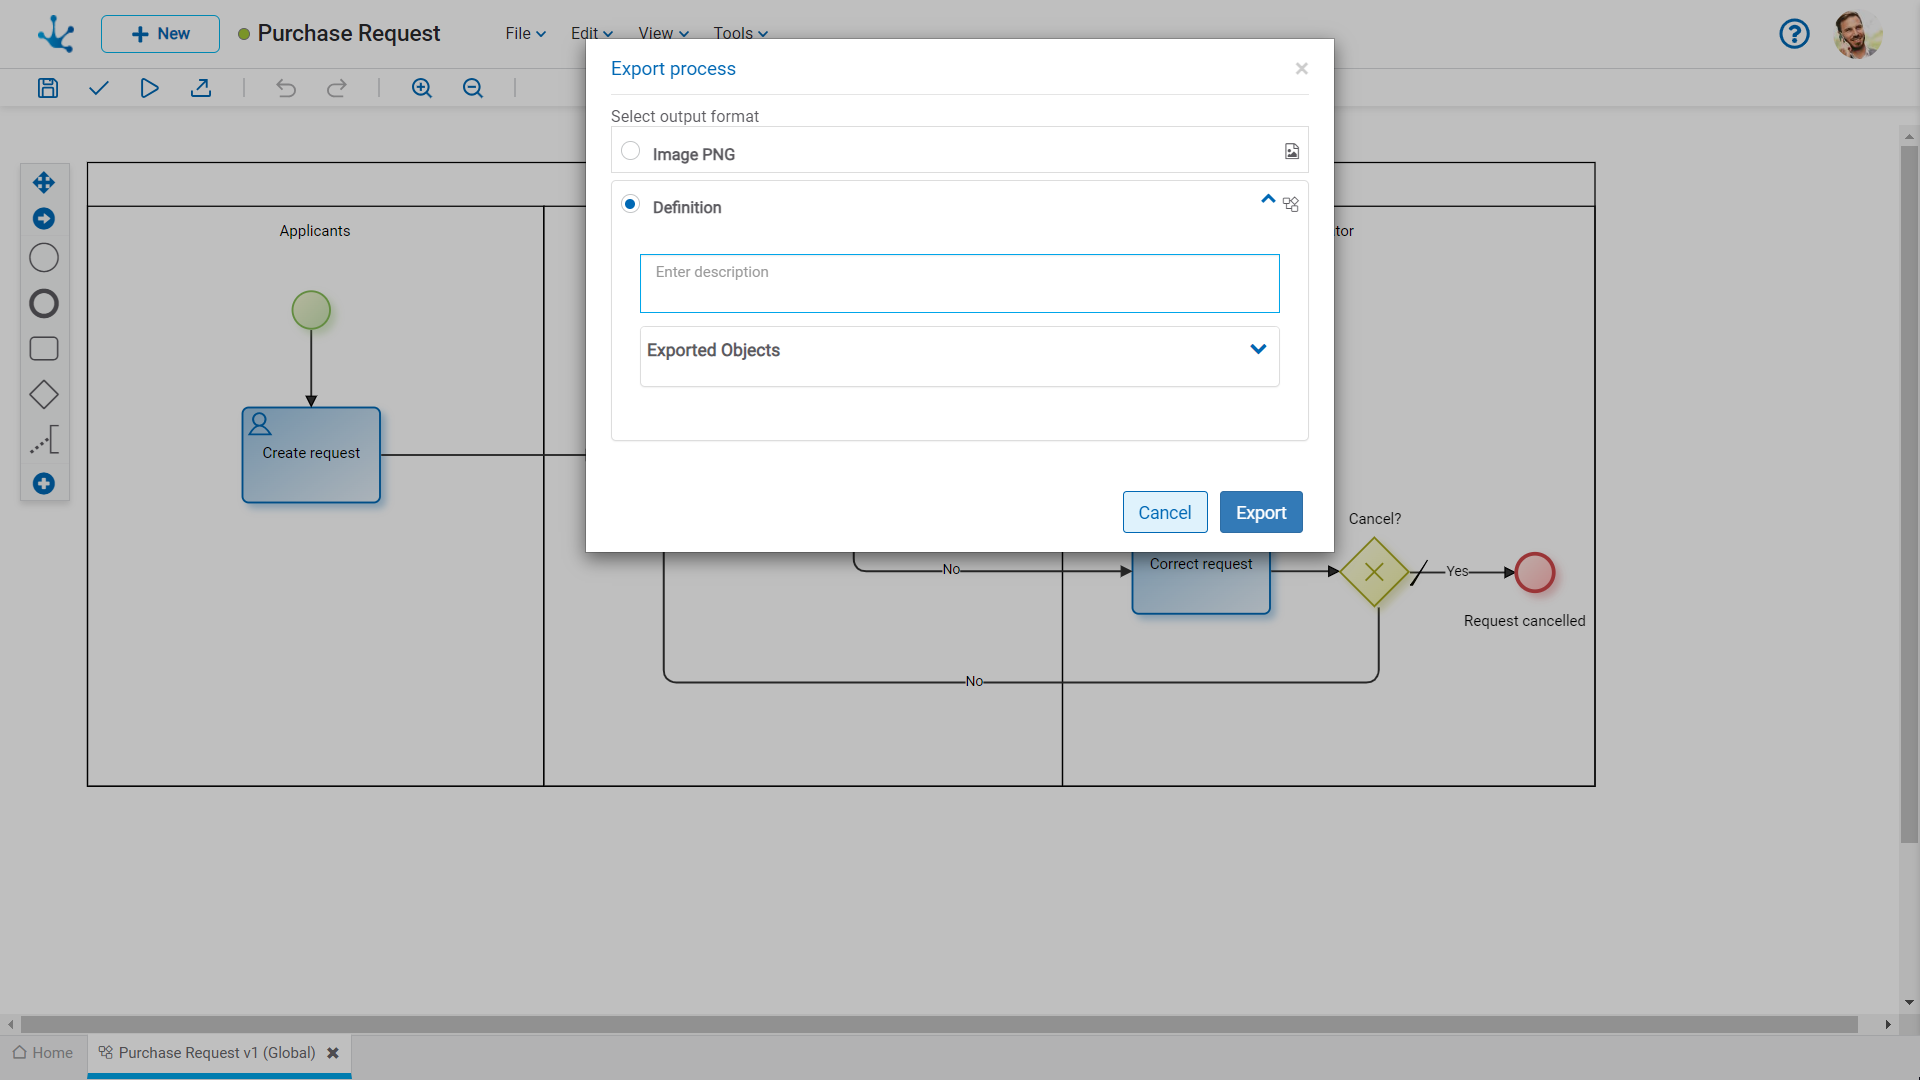The image size is (1920, 1080).
Task: Click the save diagram icon
Action: (x=48, y=88)
